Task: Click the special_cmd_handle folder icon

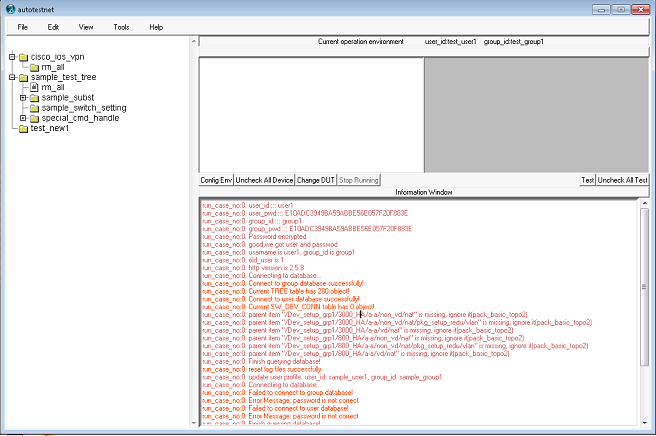Action: point(34,118)
